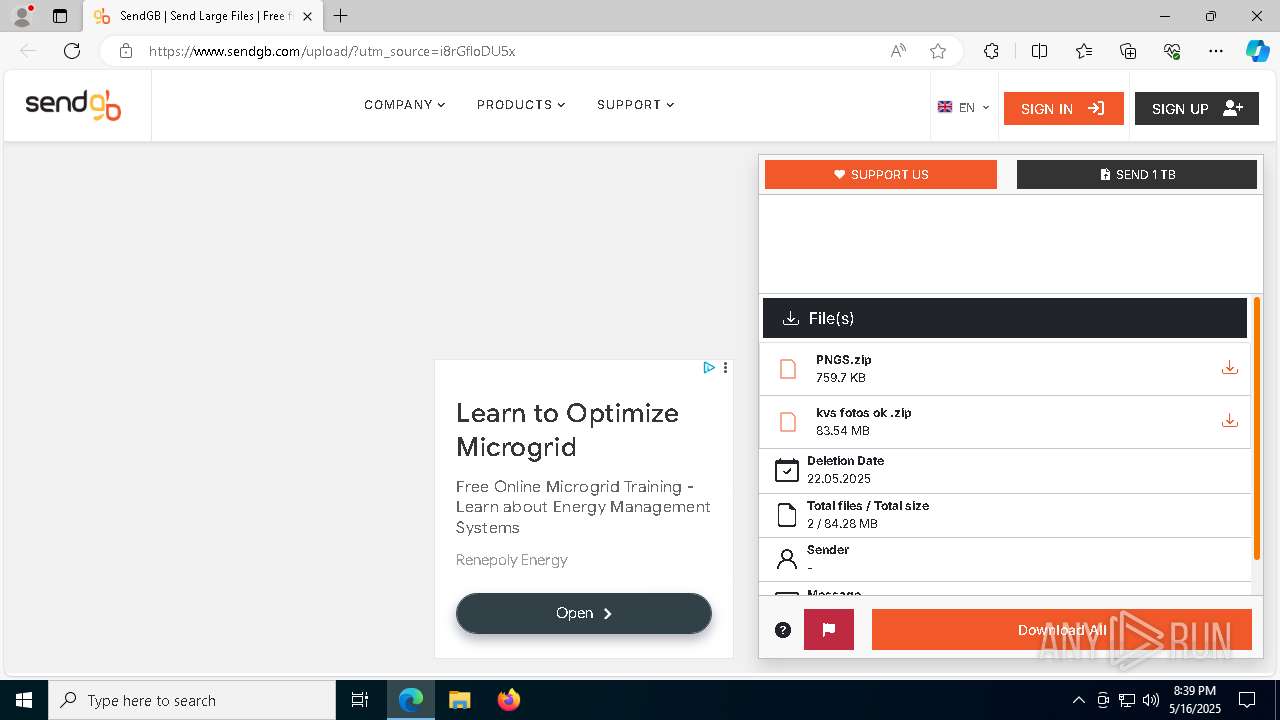The width and height of the screenshot is (1280, 720).
Task: Select the SendGB browser tab
Action: [x=203, y=16]
